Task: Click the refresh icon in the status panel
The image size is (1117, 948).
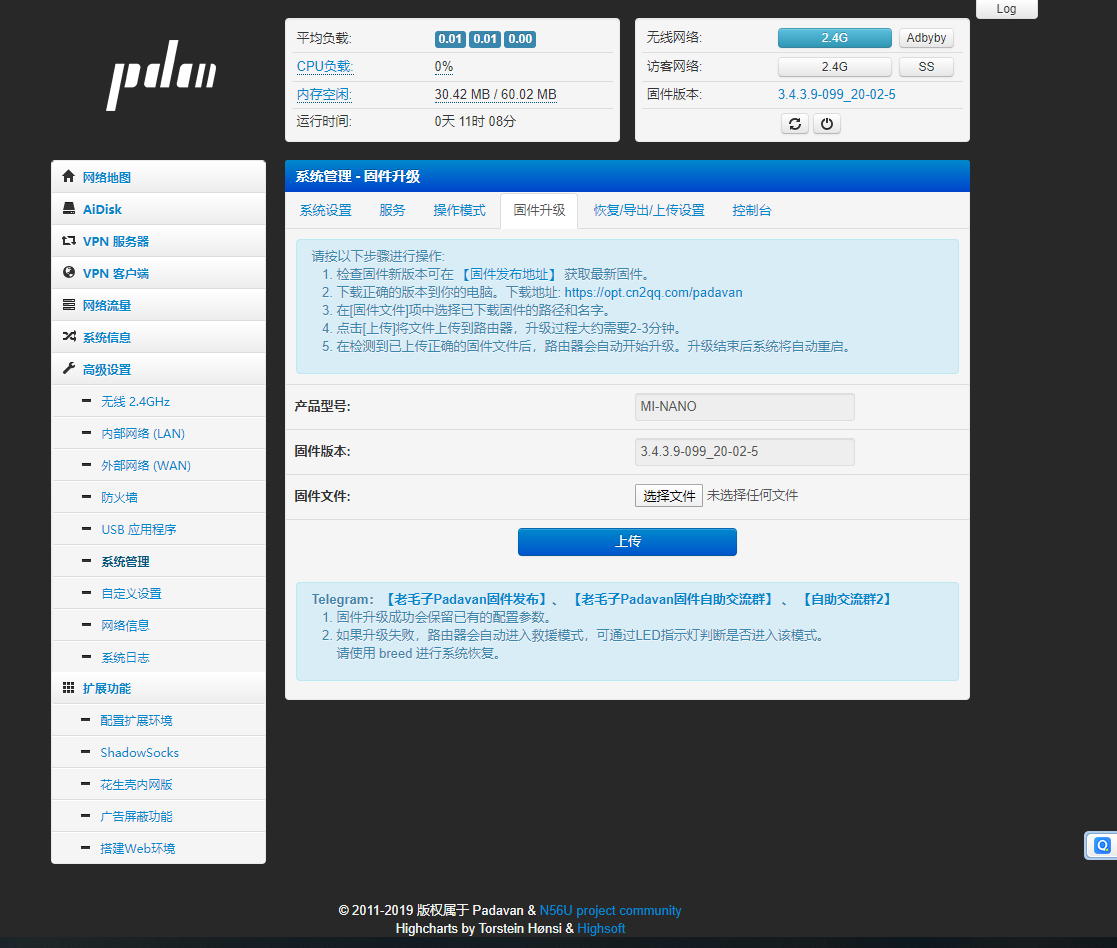Action: click(794, 123)
